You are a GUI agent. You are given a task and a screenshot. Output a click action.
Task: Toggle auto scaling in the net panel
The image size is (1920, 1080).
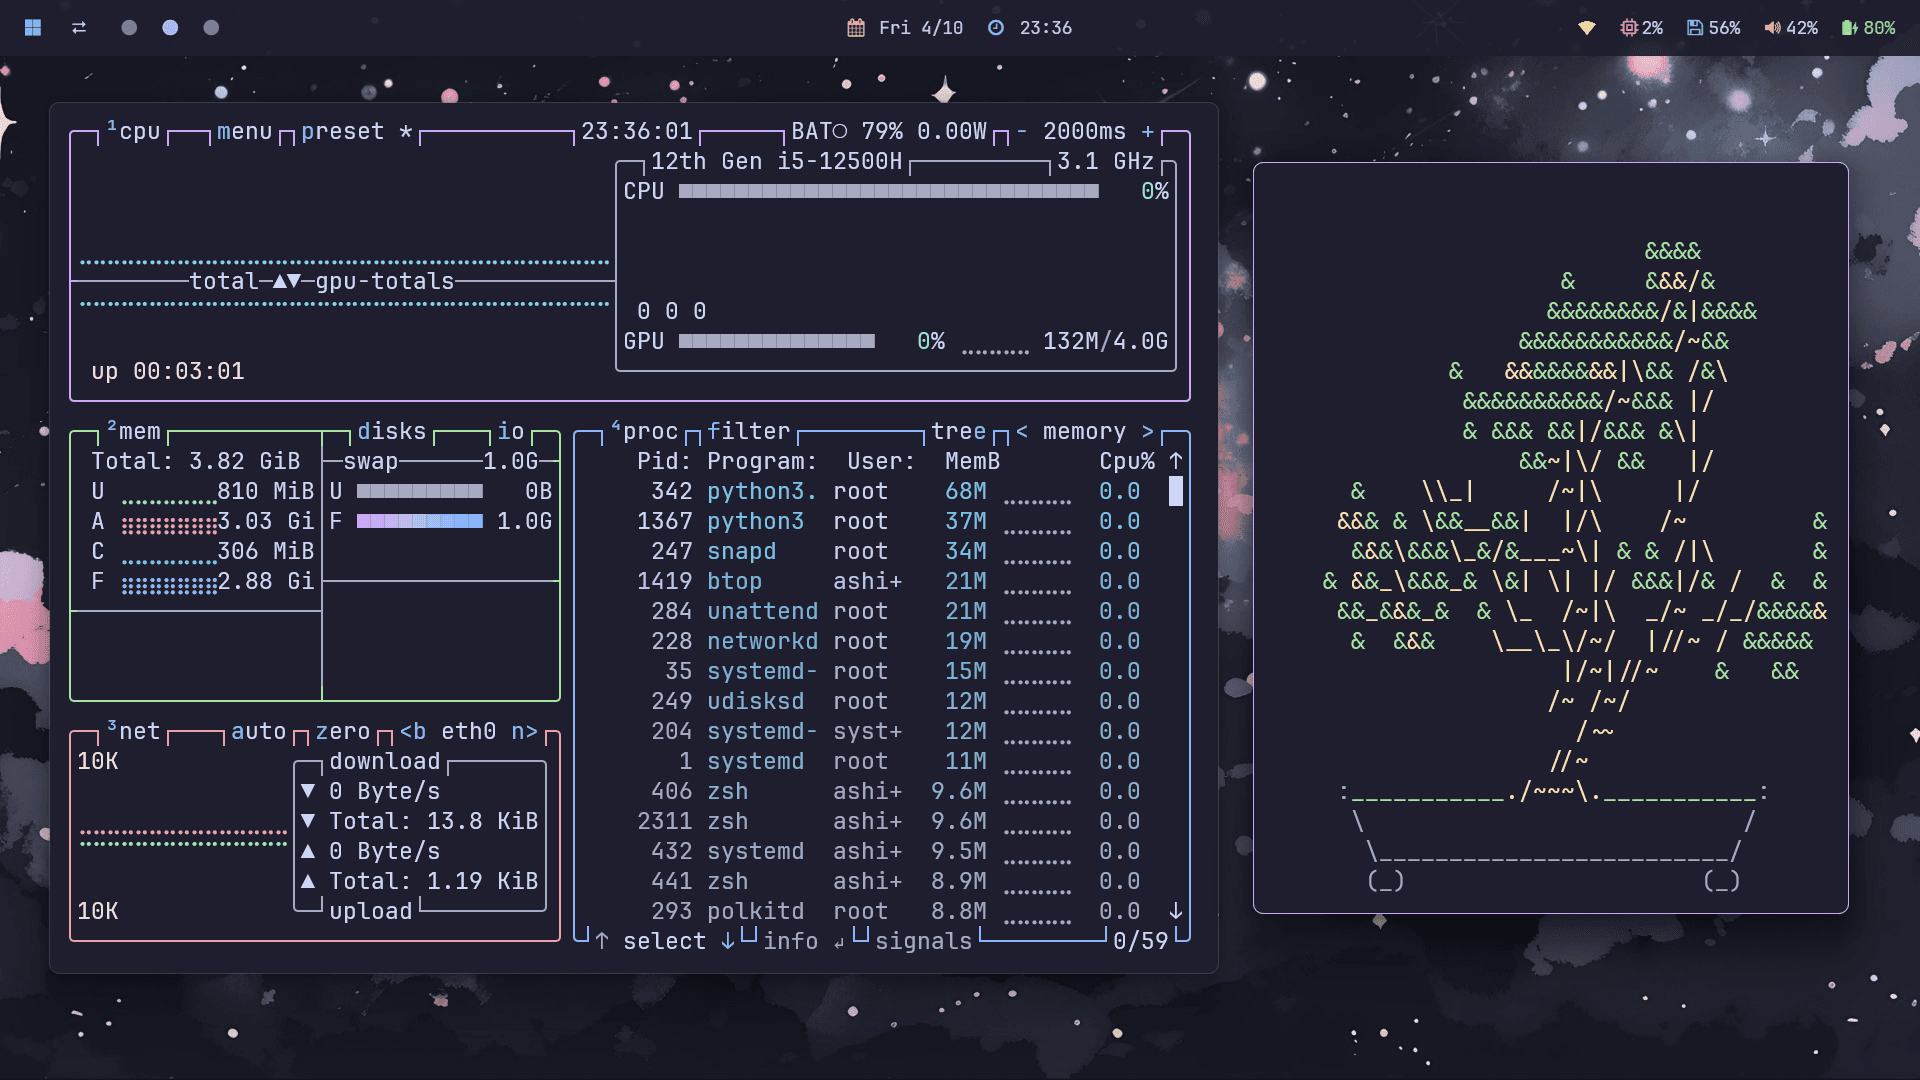click(x=258, y=731)
